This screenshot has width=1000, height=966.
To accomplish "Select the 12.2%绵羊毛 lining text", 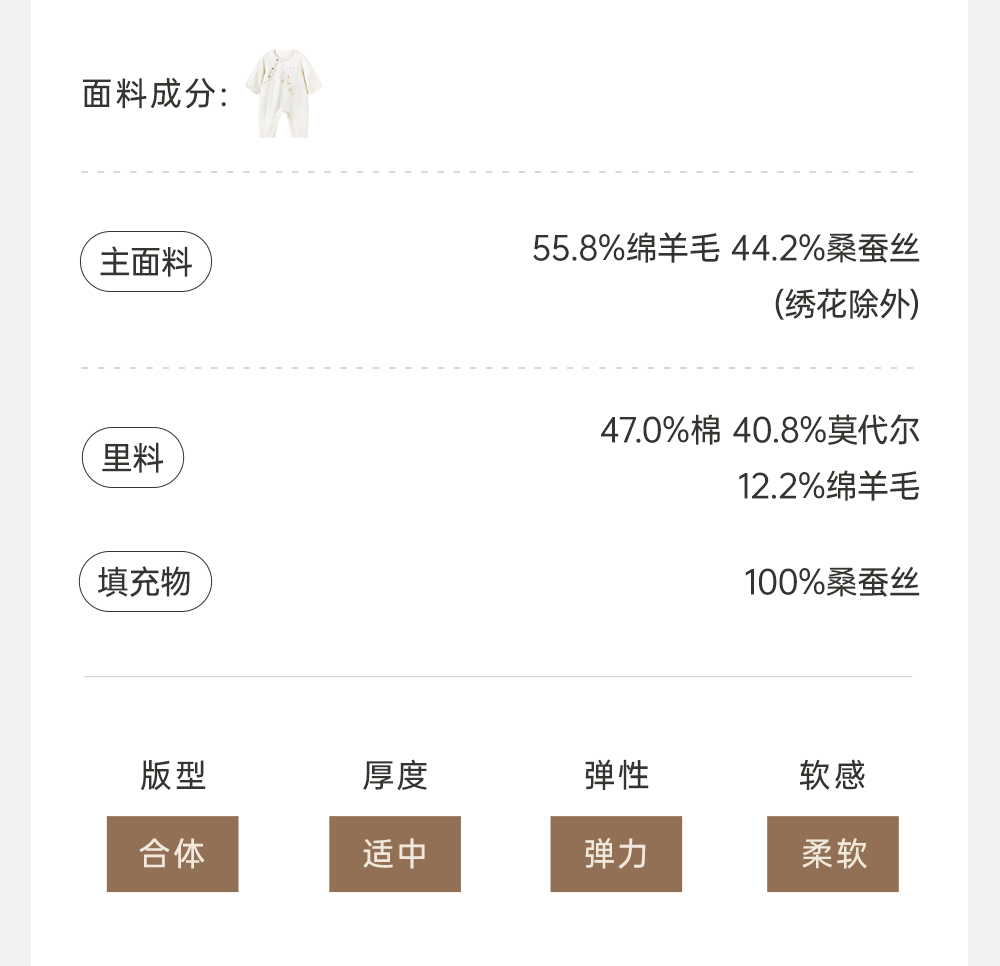I will pos(828,487).
